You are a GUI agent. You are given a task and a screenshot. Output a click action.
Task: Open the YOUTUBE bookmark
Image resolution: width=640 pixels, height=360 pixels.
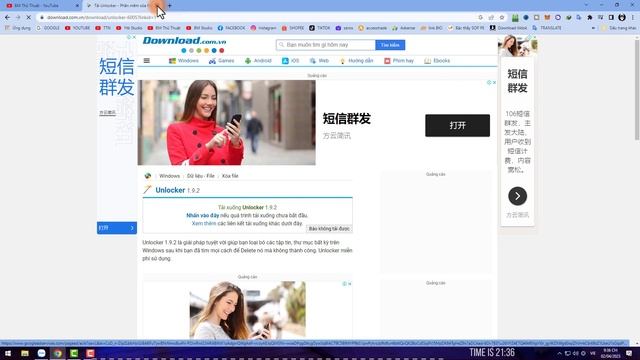78,28
